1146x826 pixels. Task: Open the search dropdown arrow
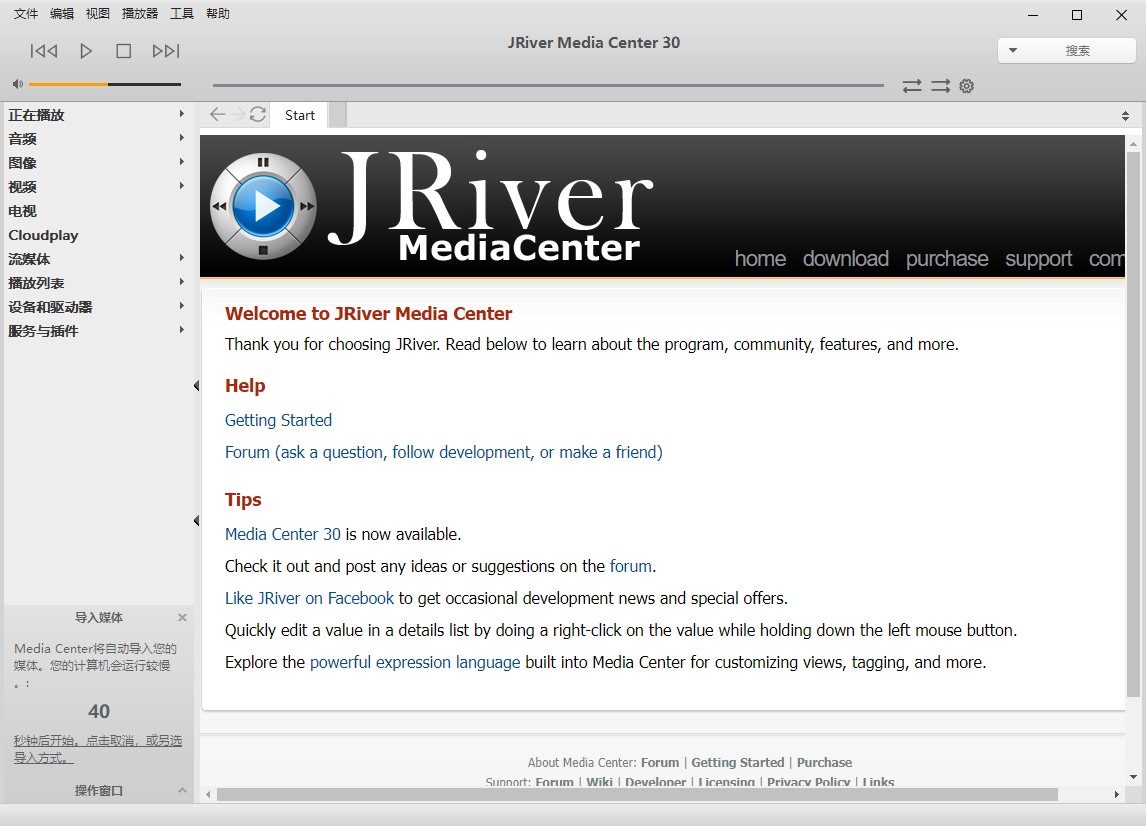coord(1013,50)
